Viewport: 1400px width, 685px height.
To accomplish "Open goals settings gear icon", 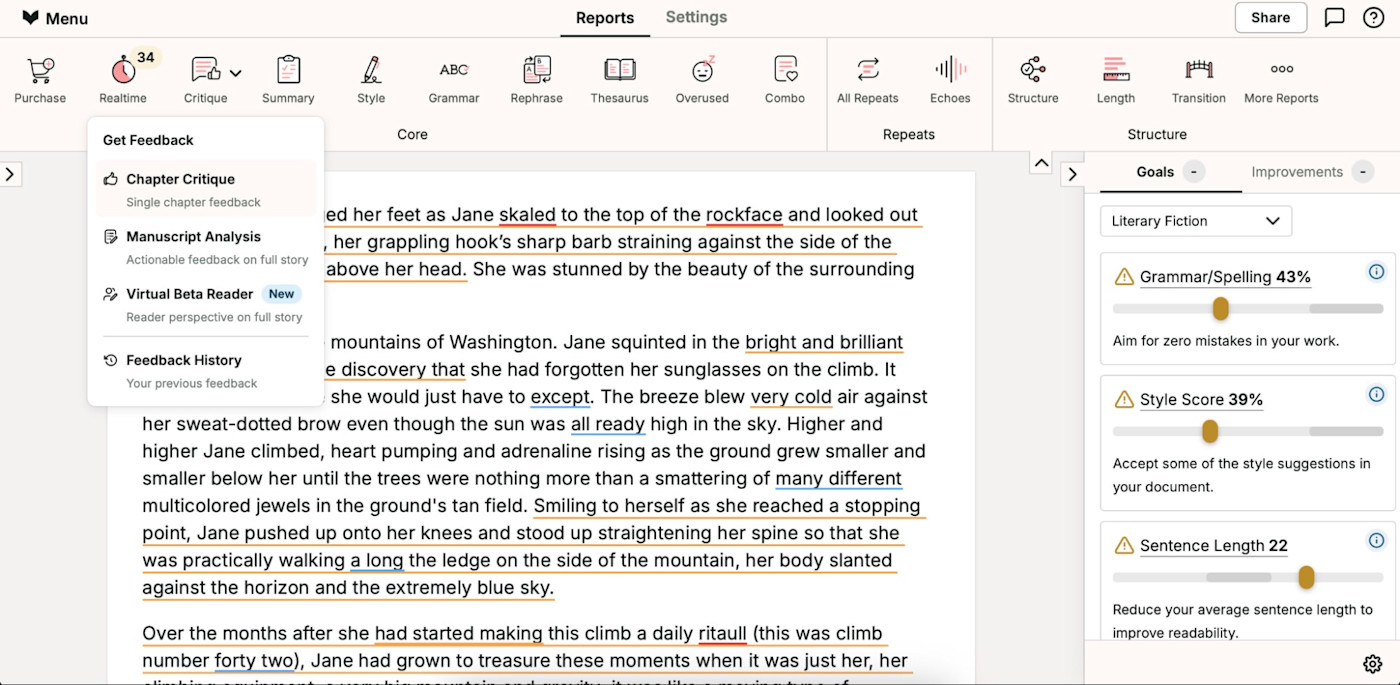I will pyautogui.click(x=1372, y=664).
